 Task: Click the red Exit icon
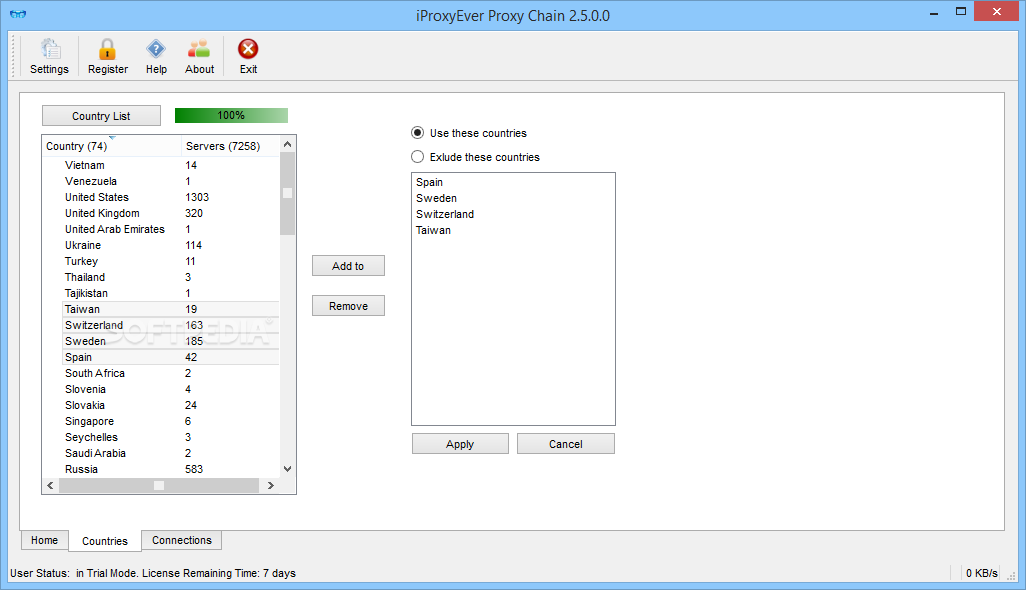click(x=248, y=56)
